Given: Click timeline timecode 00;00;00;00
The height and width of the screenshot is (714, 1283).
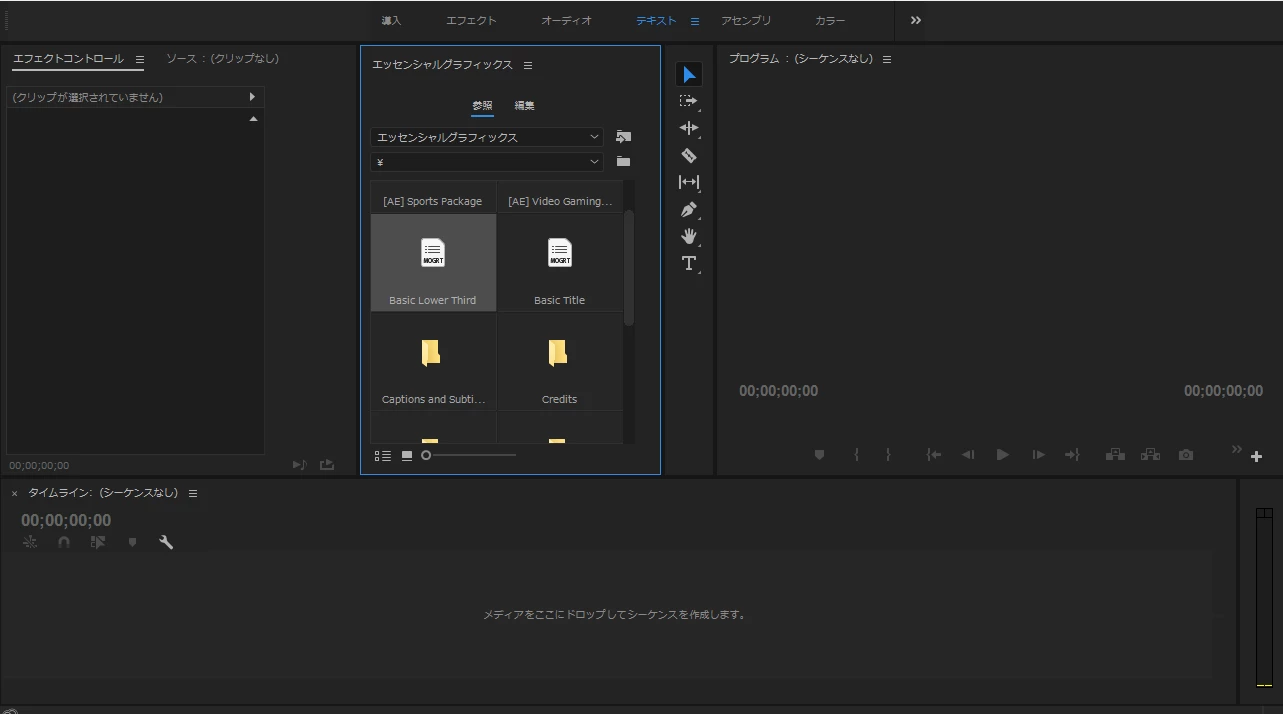Looking at the screenshot, I should tap(66, 520).
